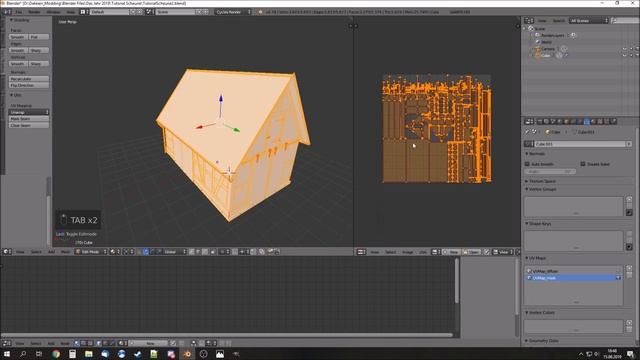Enable the Auto Smooth checkbox
Screen dimensions: 640x360
pos(527,164)
